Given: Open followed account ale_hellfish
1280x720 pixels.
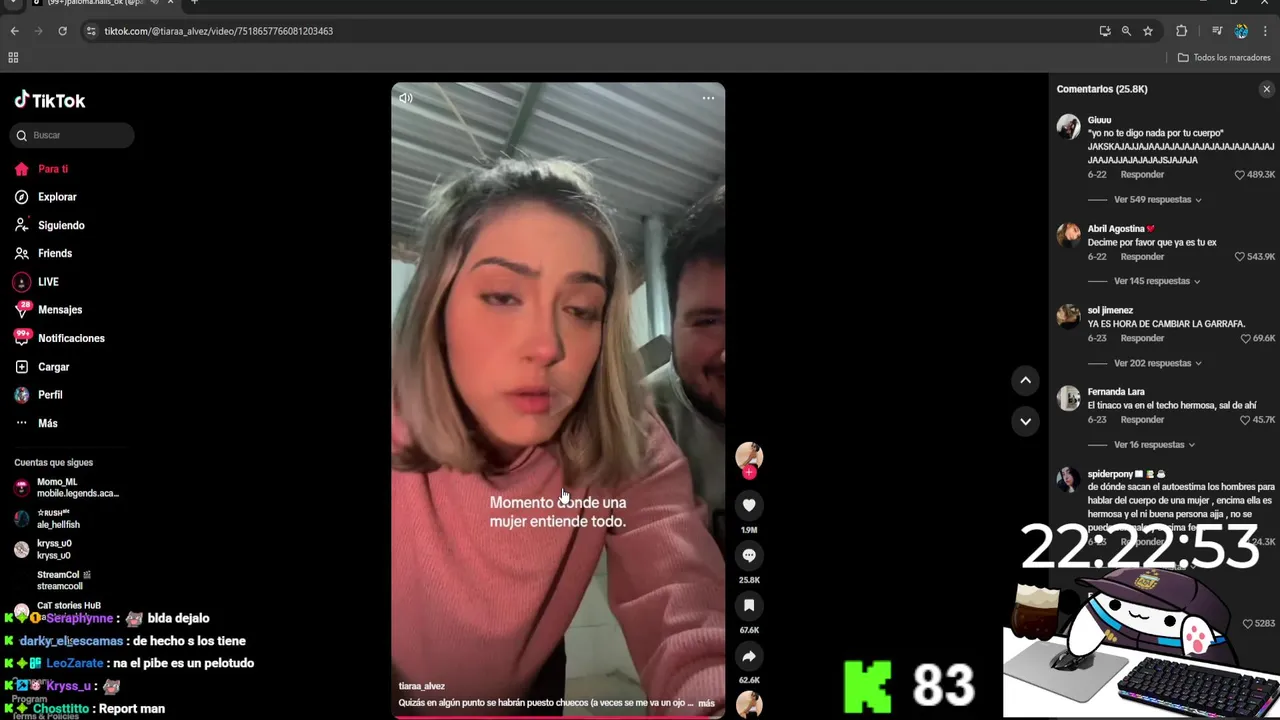Looking at the screenshot, I should pyautogui.click(x=50, y=518).
